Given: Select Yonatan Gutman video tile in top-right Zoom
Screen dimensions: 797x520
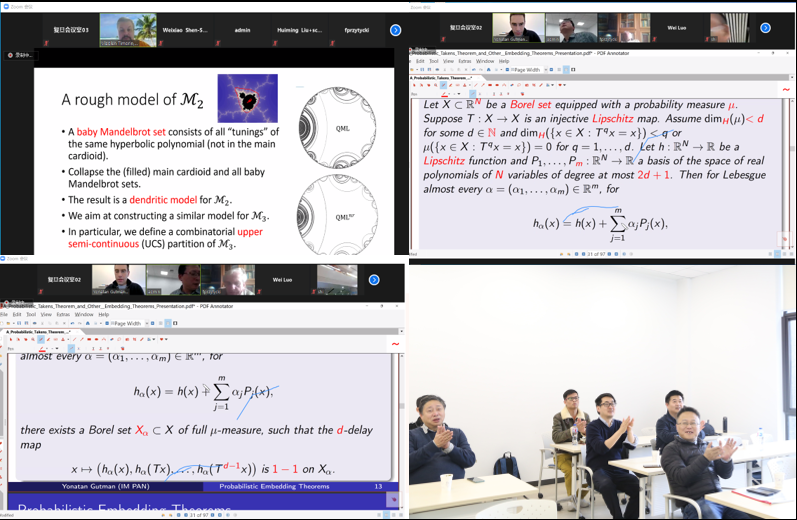Looking at the screenshot, I should click(518, 28).
